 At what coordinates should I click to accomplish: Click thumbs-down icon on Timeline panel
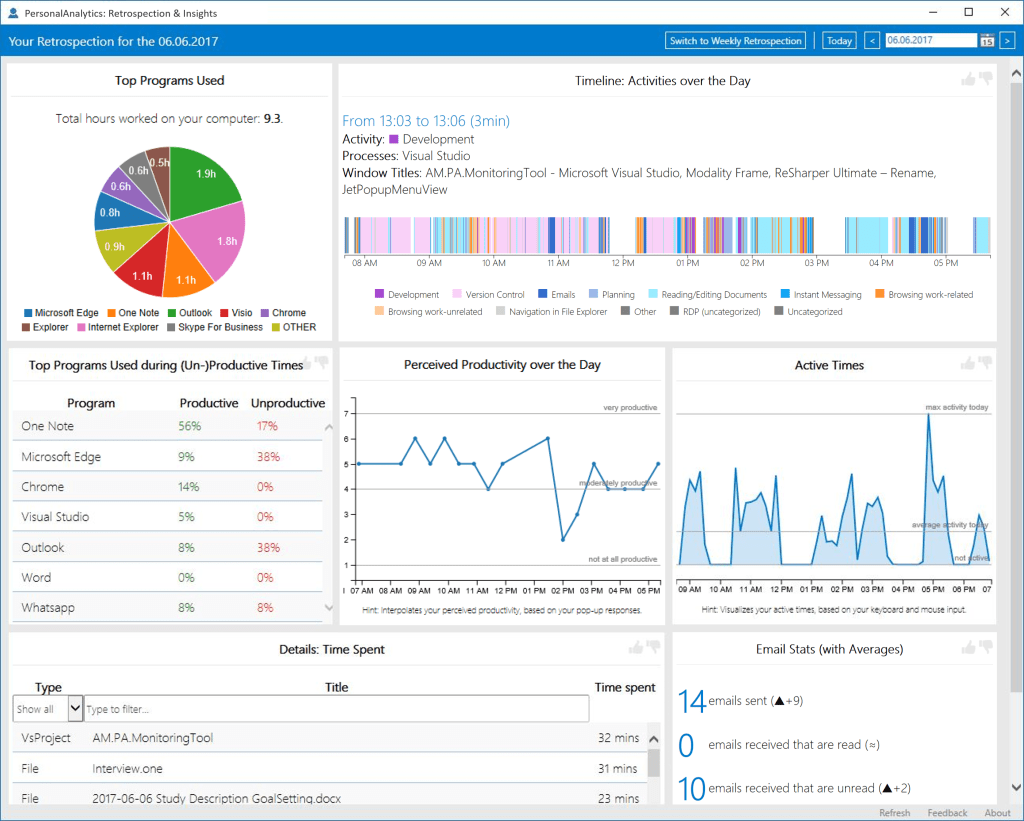(985, 78)
